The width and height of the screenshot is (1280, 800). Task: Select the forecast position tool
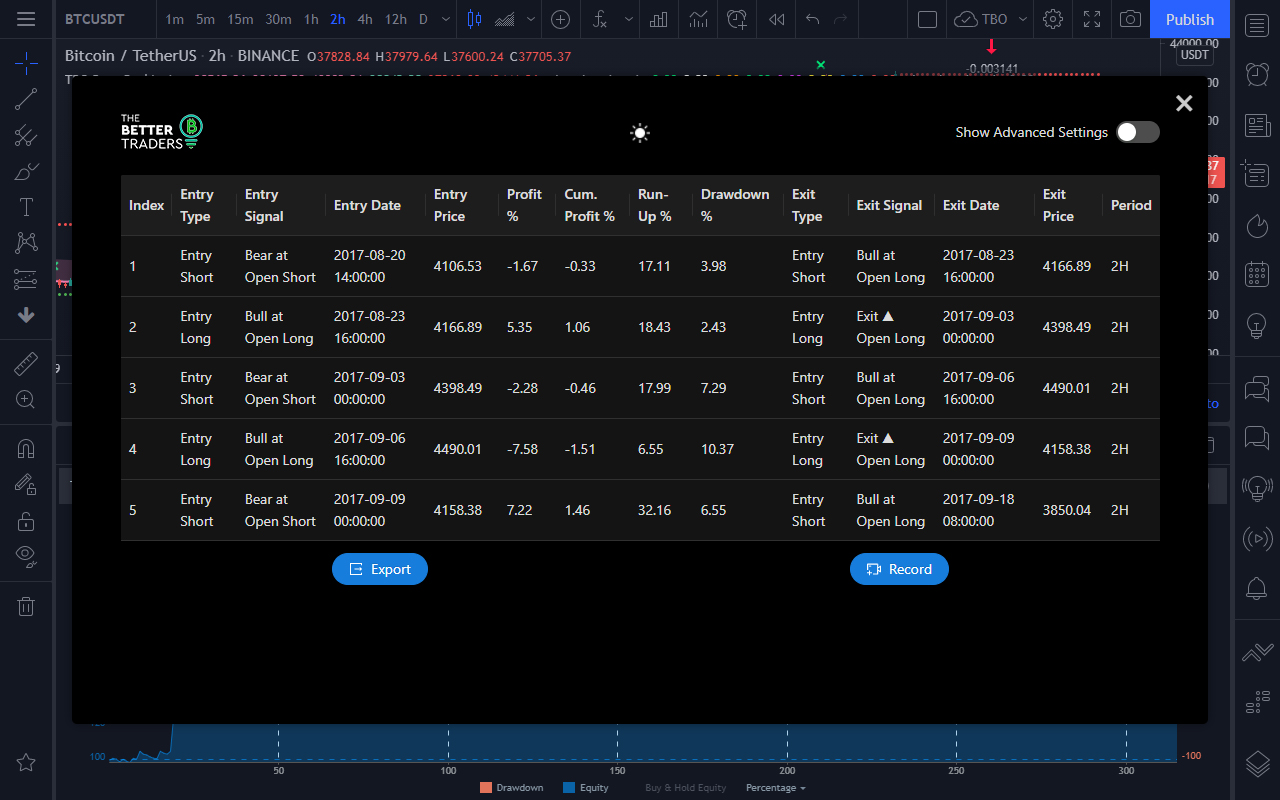pos(26,279)
